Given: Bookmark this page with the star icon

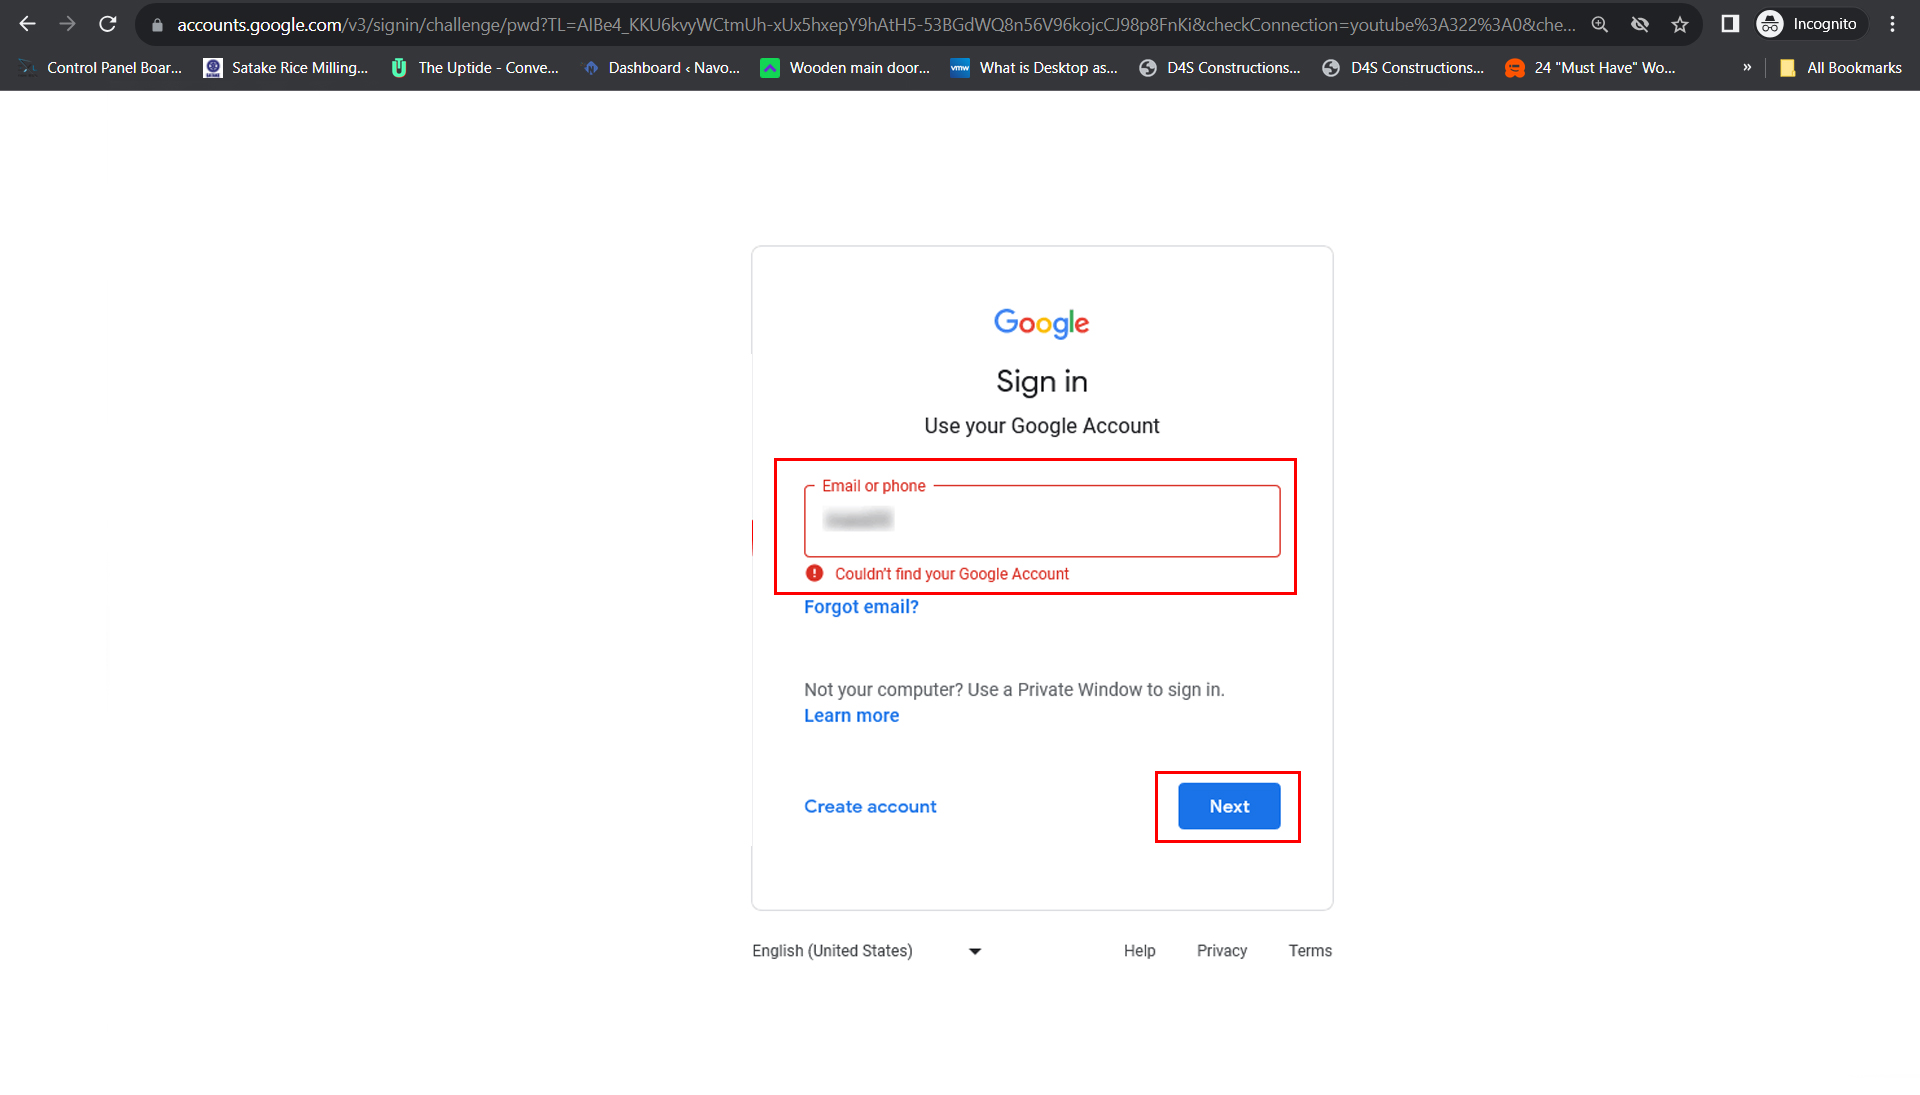Looking at the screenshot, I should pyautogui.click(x=1680, y=24).
